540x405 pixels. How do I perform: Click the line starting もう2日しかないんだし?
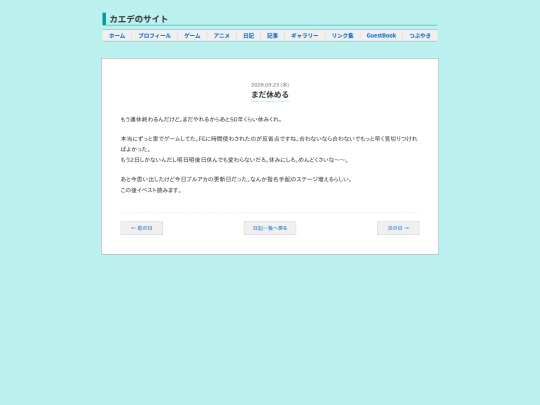coord(235,160)
